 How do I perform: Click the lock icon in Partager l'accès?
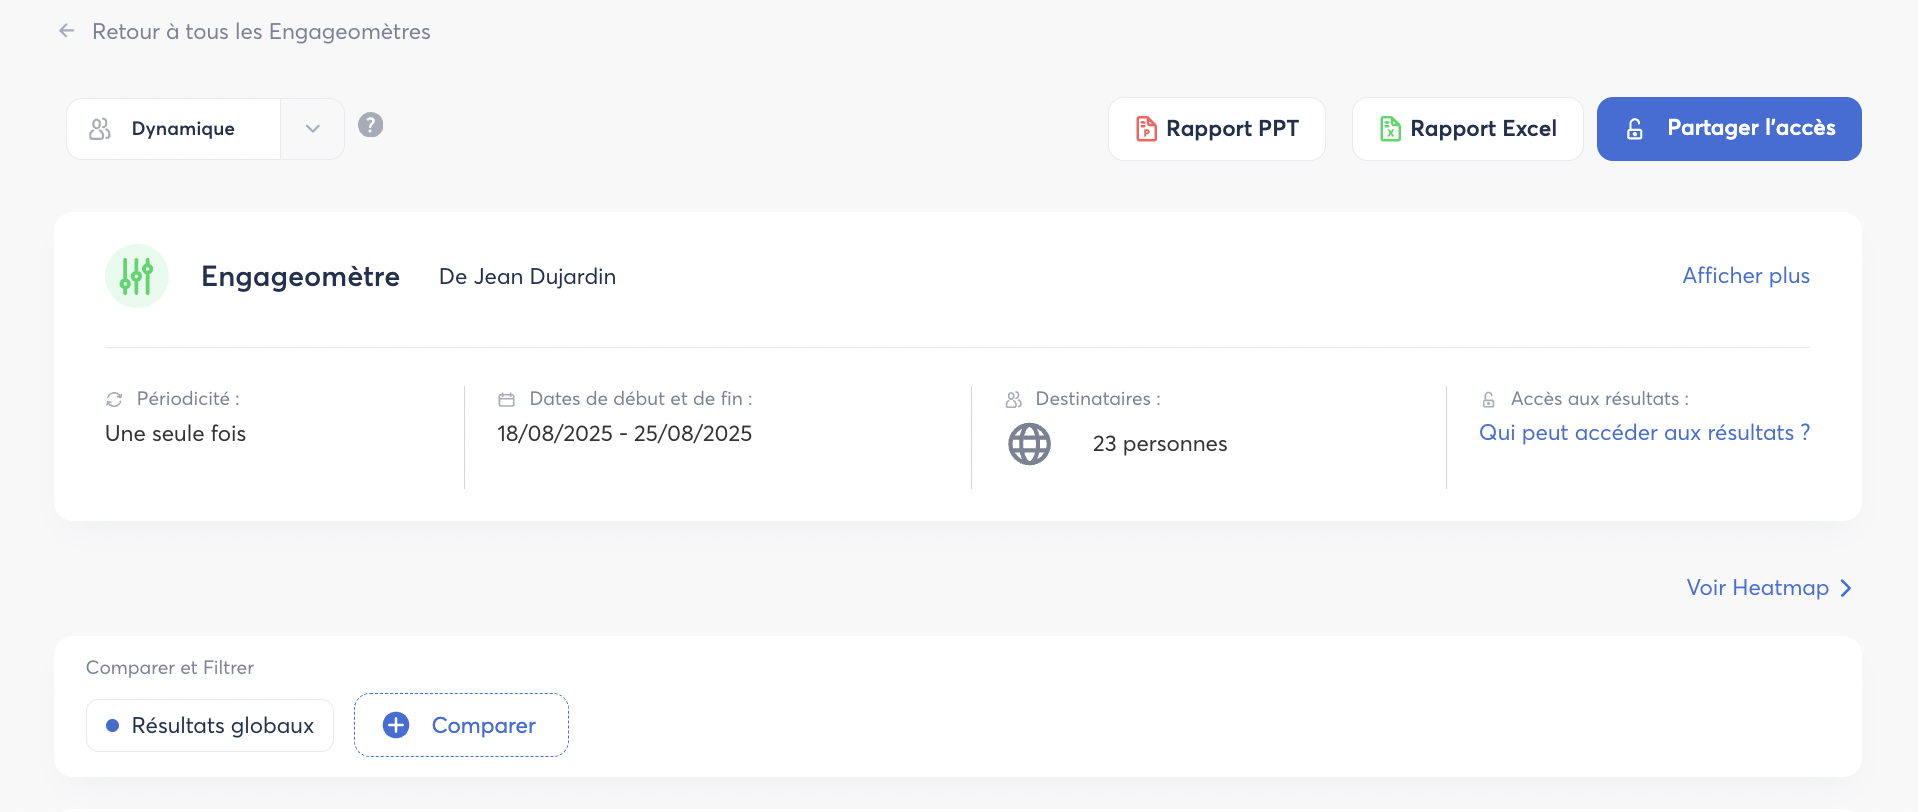[x=1635, y=129]
